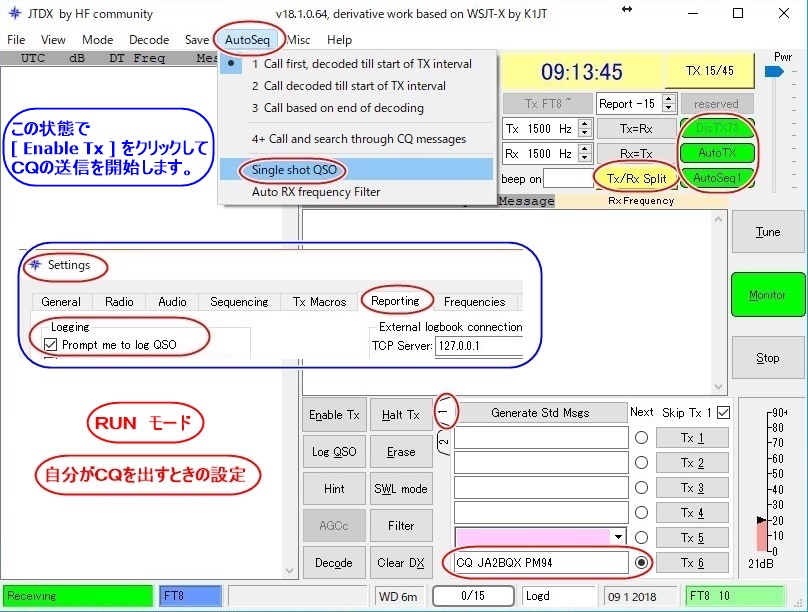Choose '2 Call decoded till start of TX interval'
This screenshot has width=808, height=612.
click(357, 86)
